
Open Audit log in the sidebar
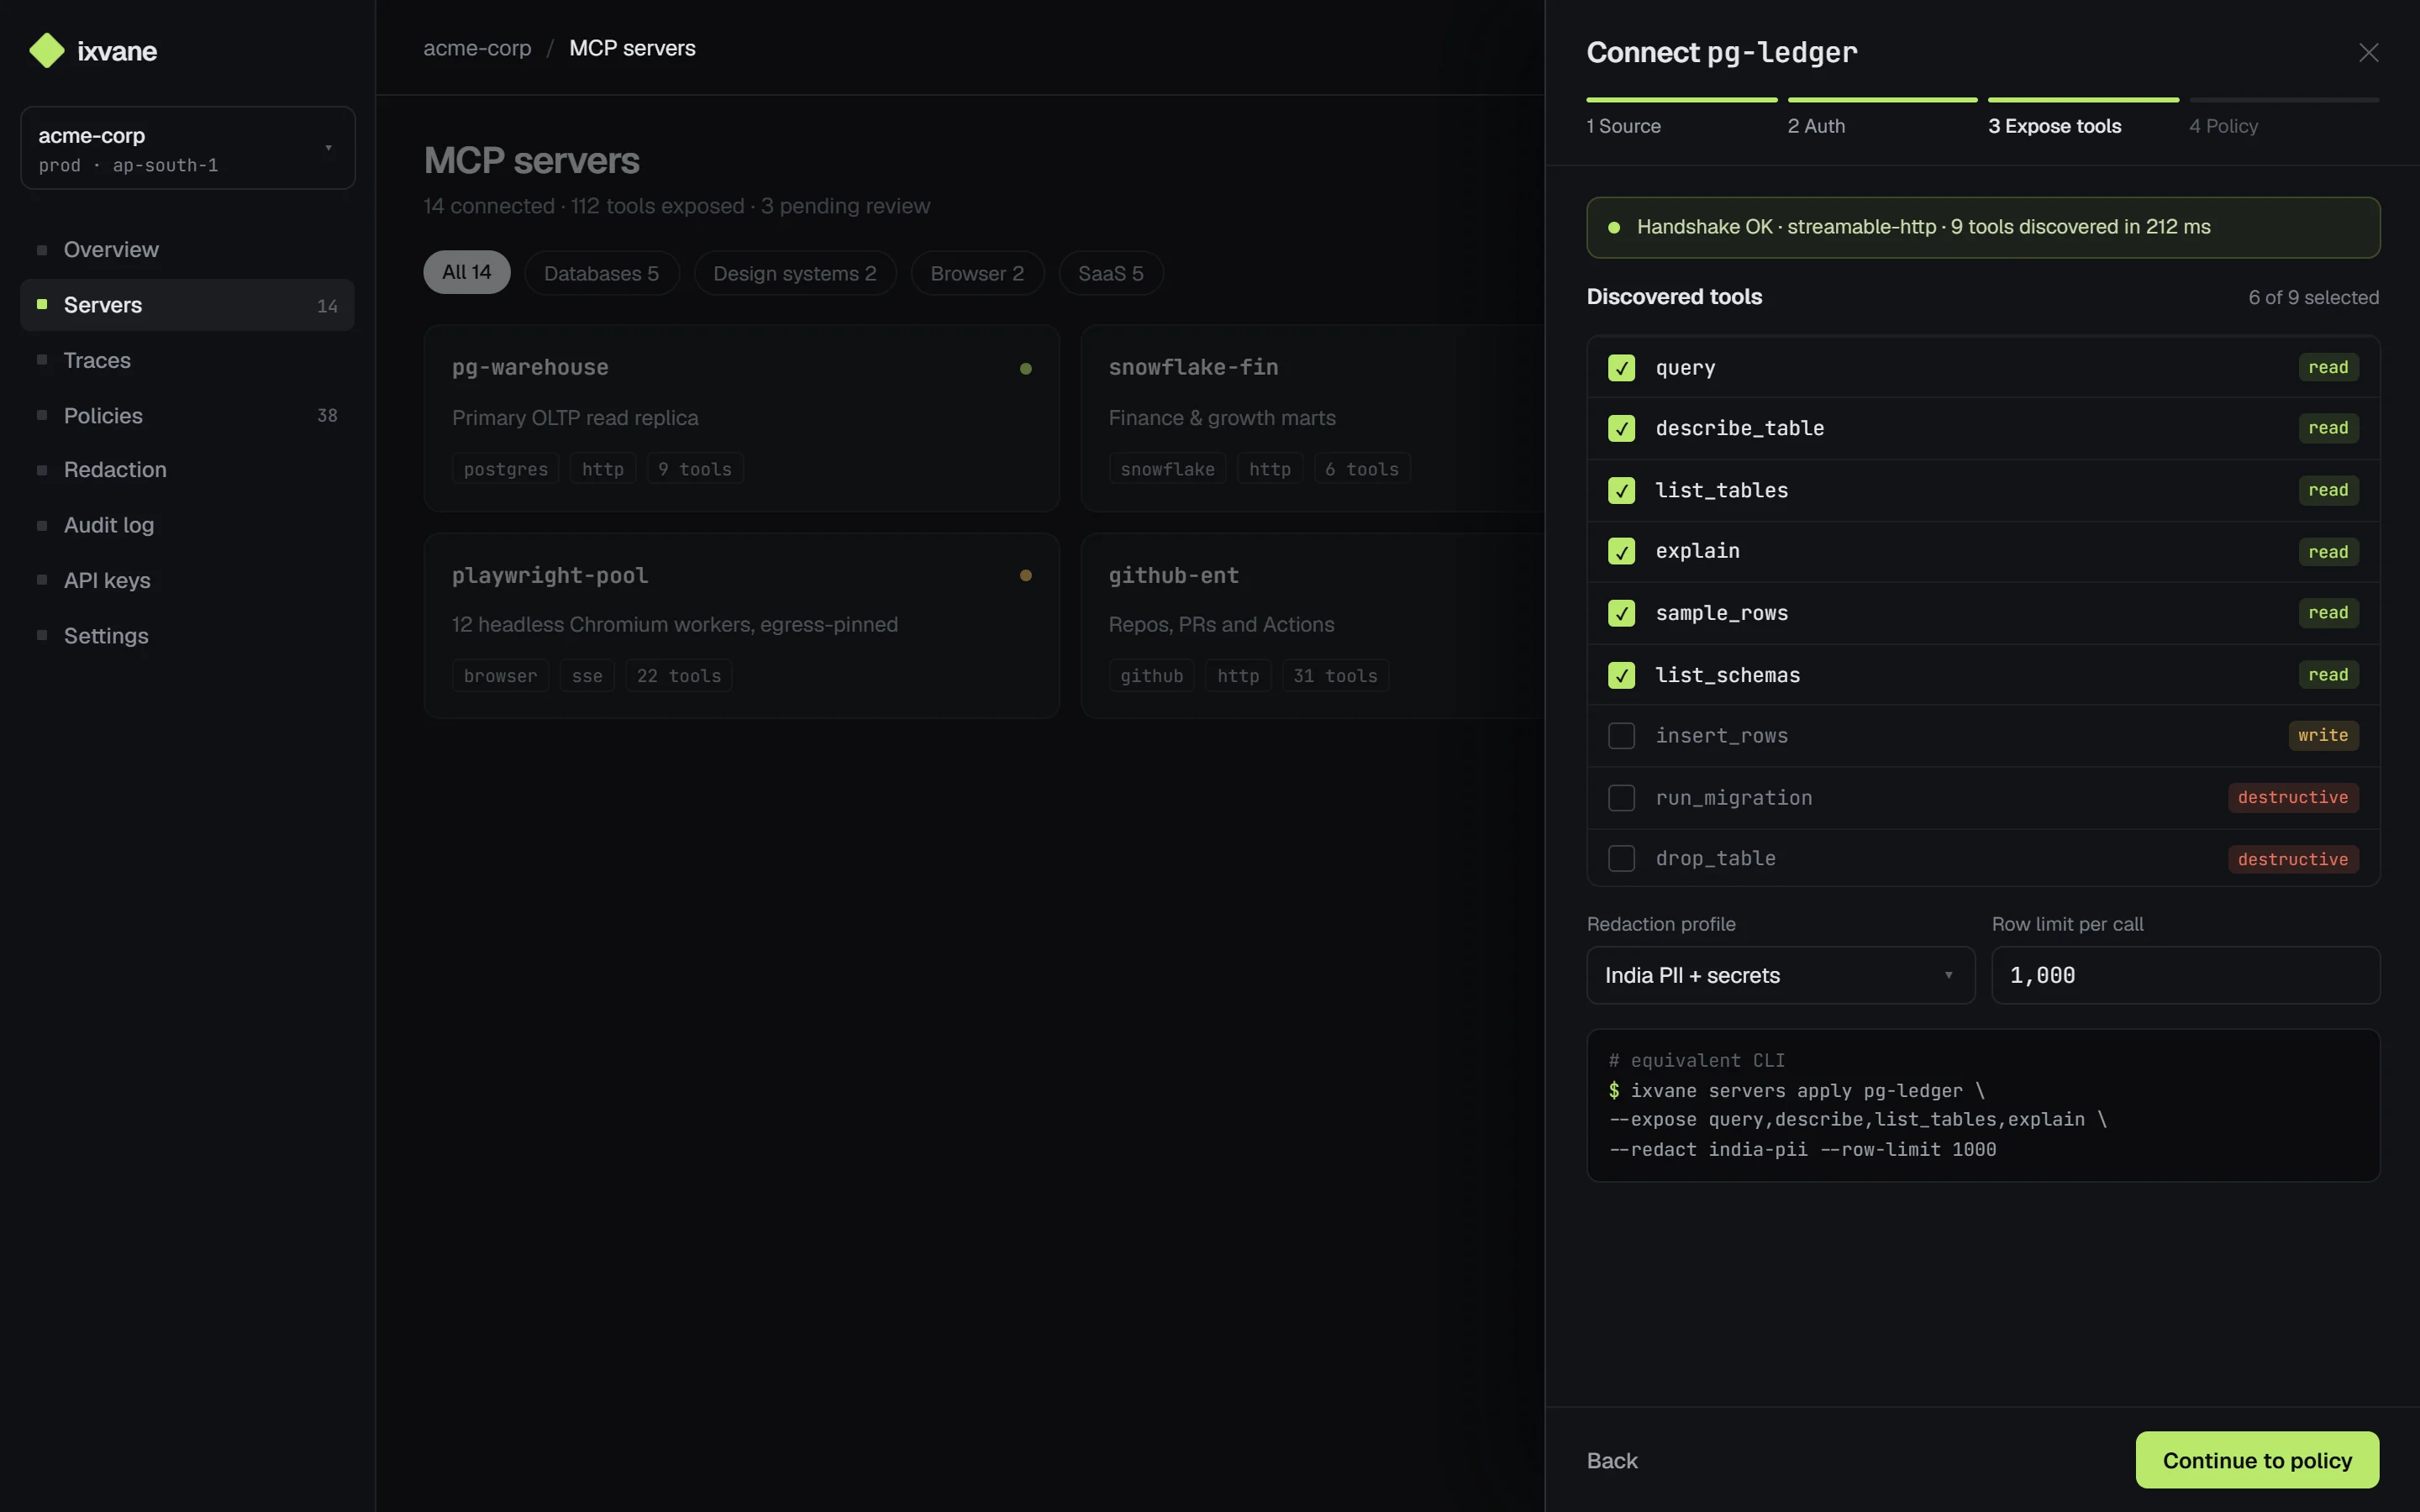pyautogui.click(x=188, y=525)
